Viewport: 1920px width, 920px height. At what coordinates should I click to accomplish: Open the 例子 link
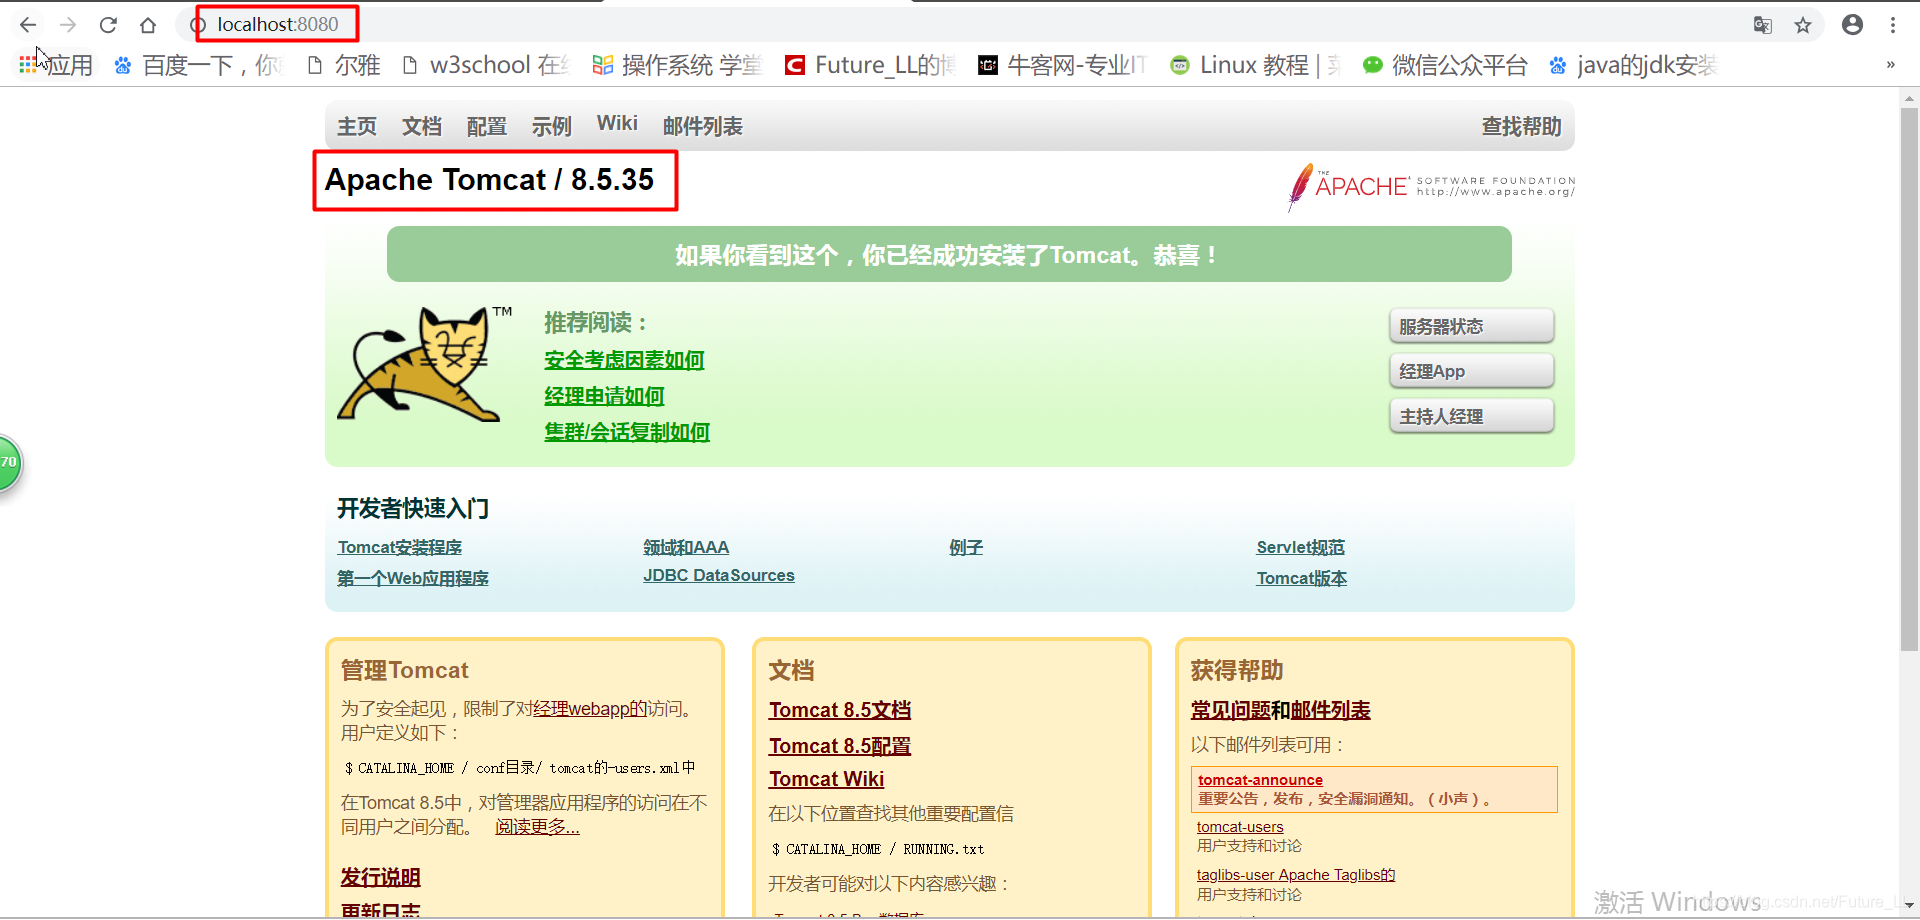(x=966, y=547)
